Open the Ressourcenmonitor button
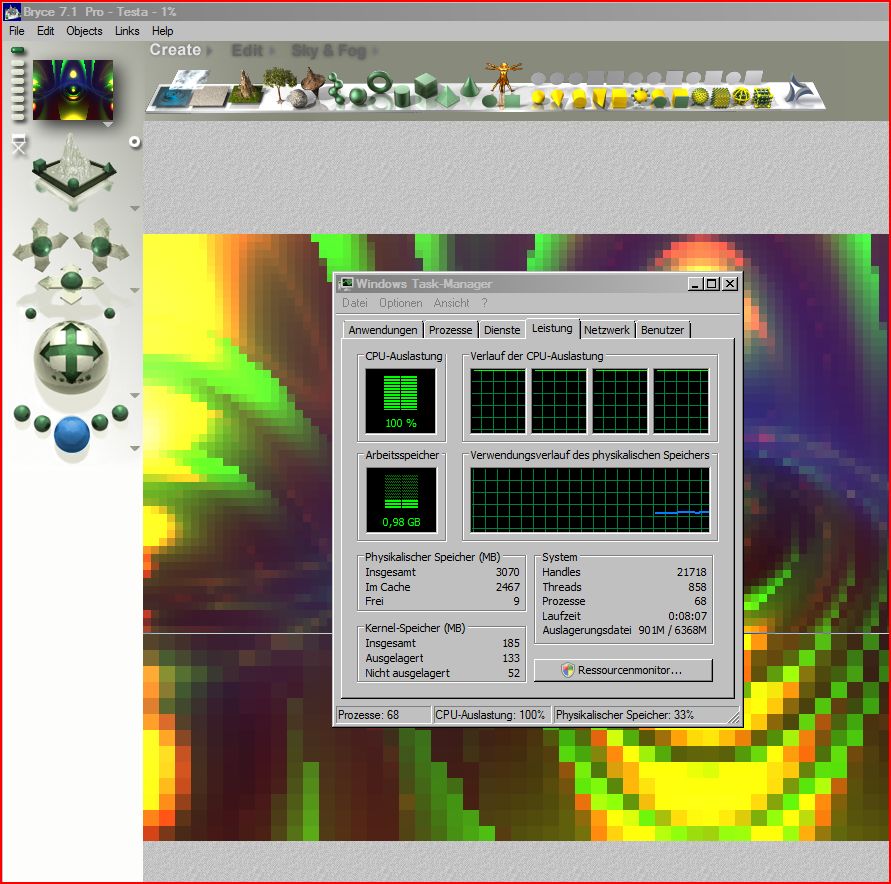 pyautogui.click(x=623, y=670)
